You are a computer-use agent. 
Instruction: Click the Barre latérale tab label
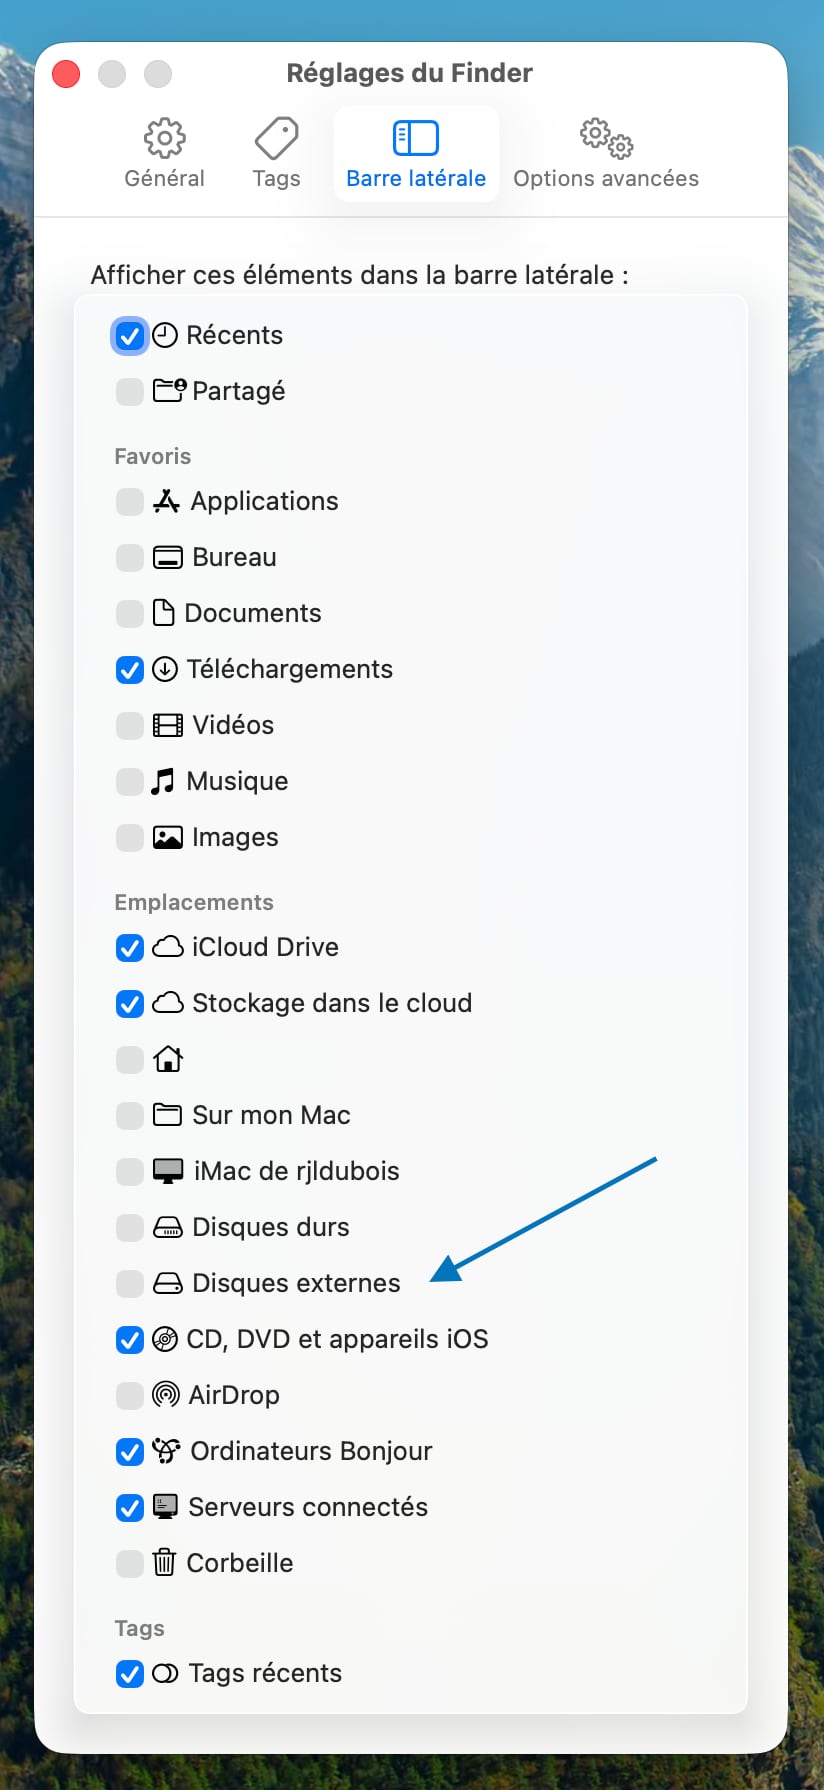coord(416,178)
